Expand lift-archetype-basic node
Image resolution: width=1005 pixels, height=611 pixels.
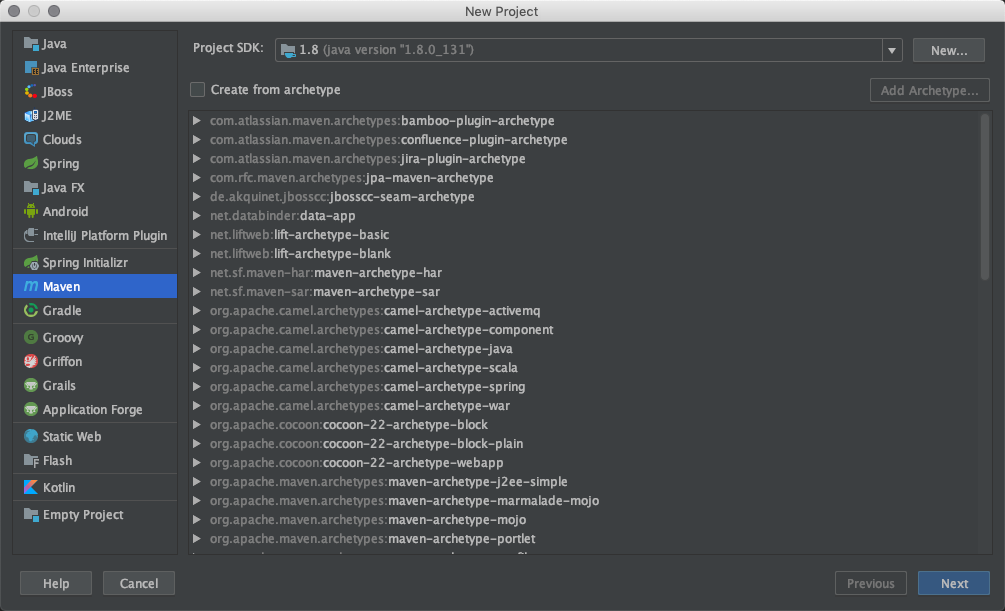197,235
